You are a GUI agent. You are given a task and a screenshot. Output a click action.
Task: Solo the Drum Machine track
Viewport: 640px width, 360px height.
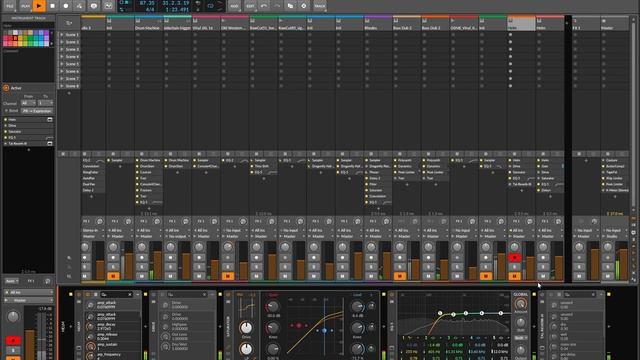coord(142,267)
